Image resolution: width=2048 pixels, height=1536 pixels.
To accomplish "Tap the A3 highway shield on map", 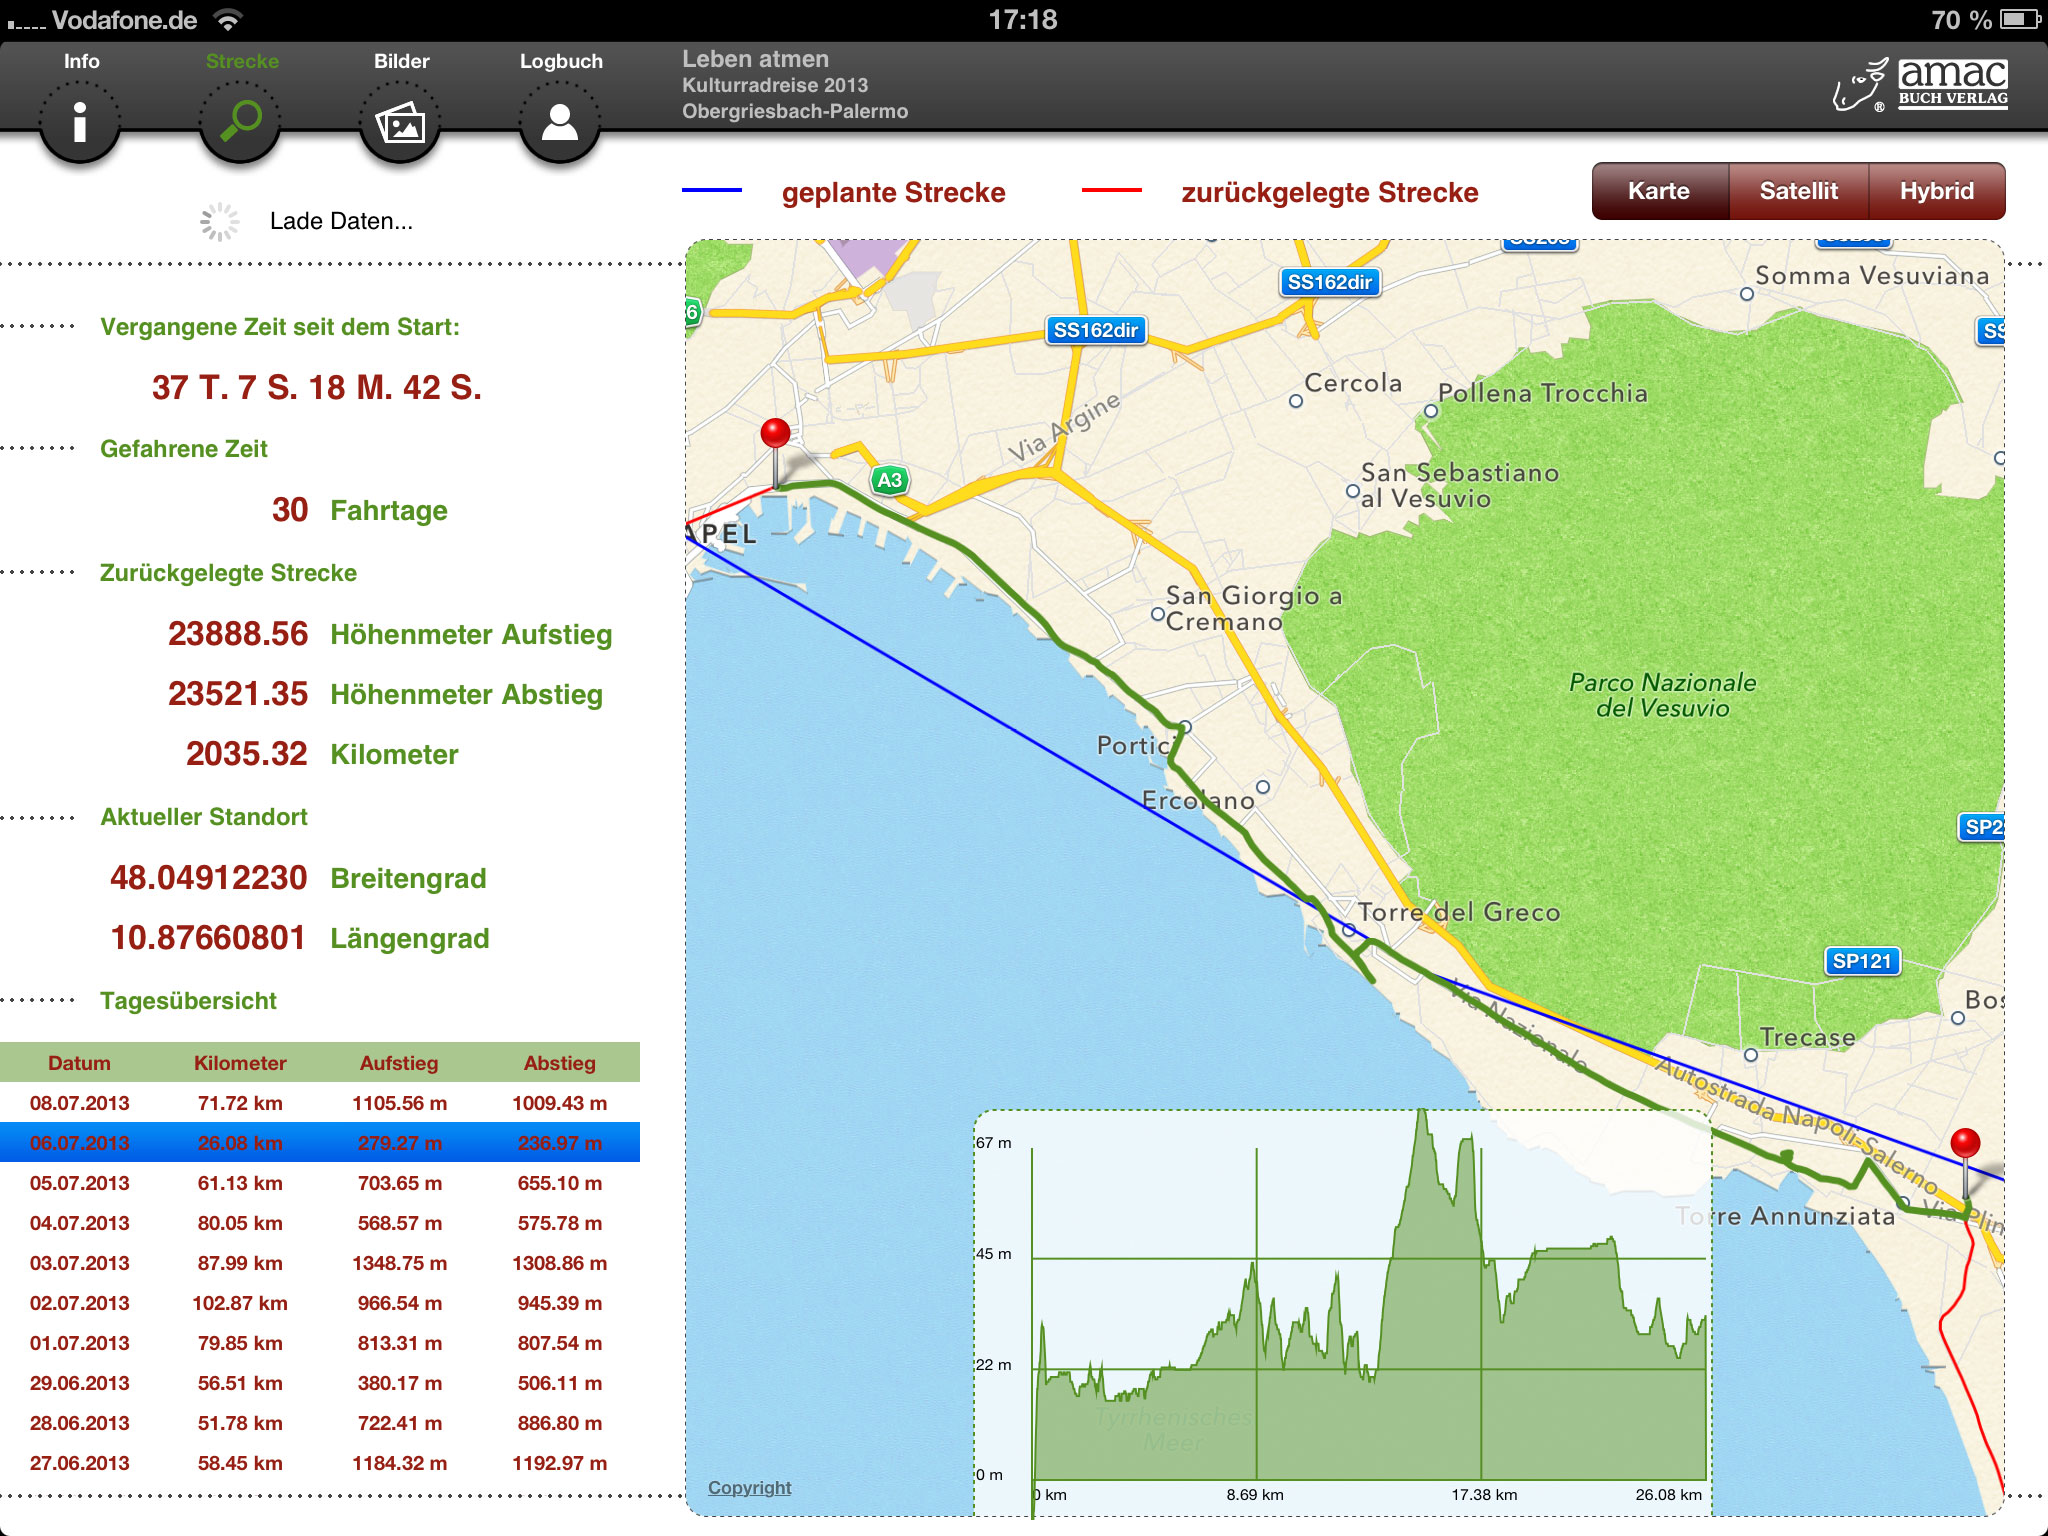I will [x=889, y=480].
